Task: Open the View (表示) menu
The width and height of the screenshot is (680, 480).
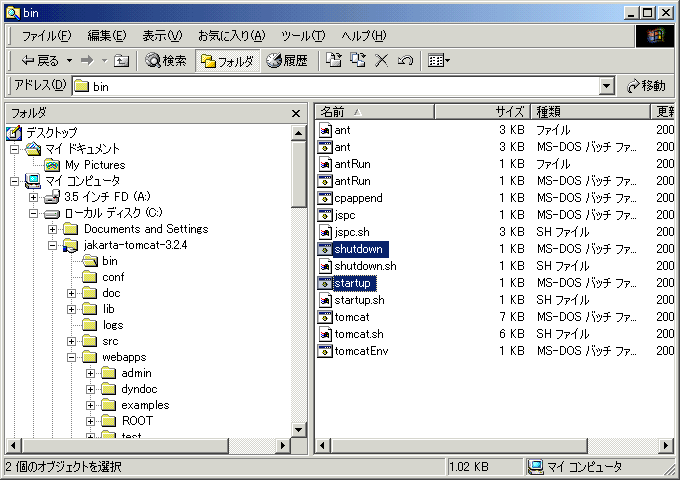Action: pos(162,36)
